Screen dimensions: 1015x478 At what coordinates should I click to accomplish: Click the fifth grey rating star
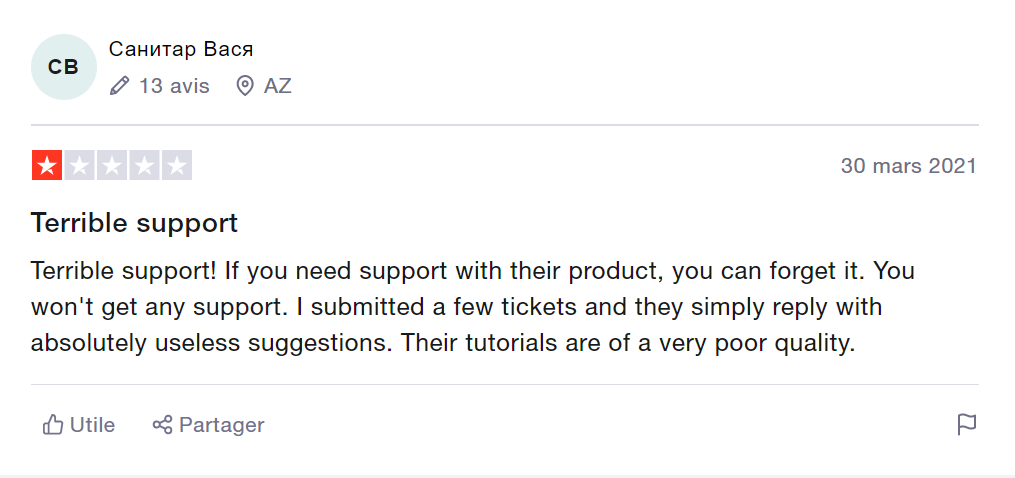tap(176, 166)
